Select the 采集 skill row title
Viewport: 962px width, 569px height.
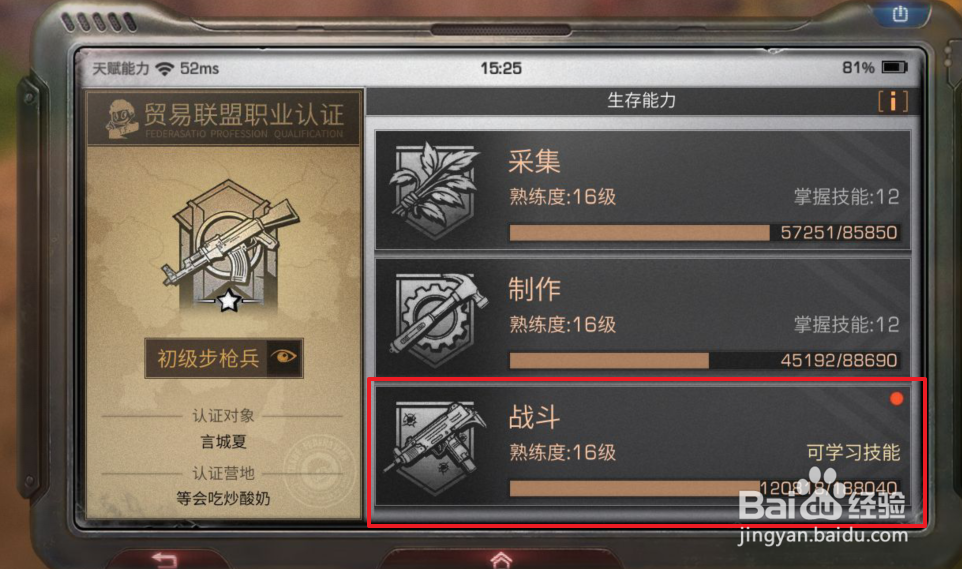coord(534,161)
